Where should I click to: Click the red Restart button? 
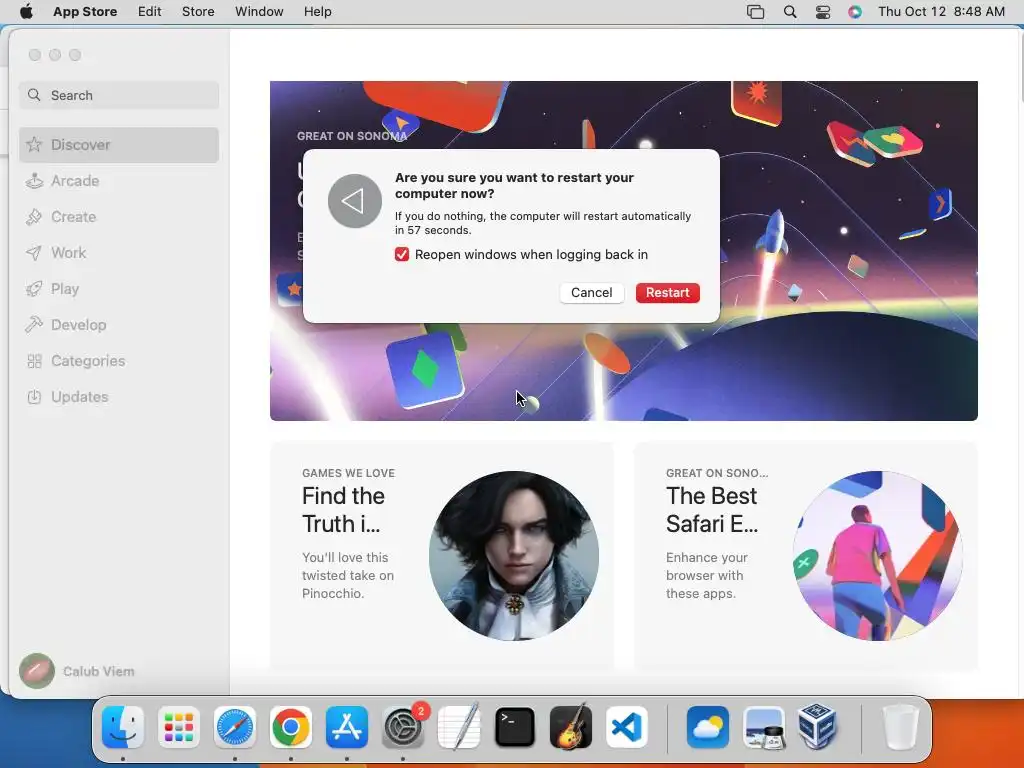point(667,293)
